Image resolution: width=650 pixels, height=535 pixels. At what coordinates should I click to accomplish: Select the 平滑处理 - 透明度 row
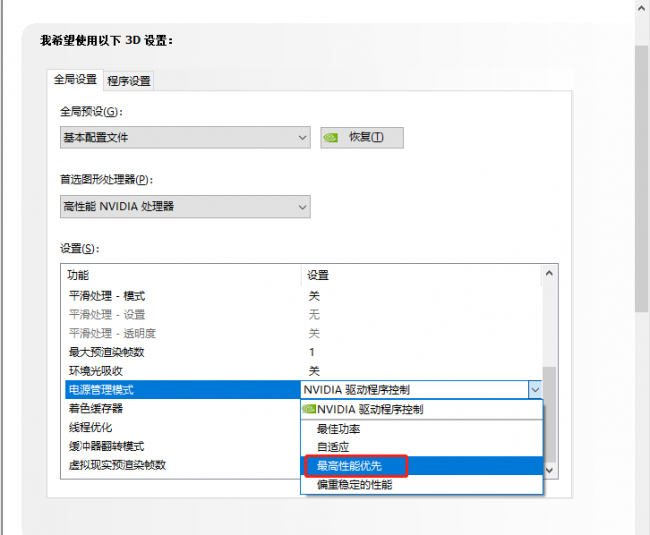[x=303, y=333]
